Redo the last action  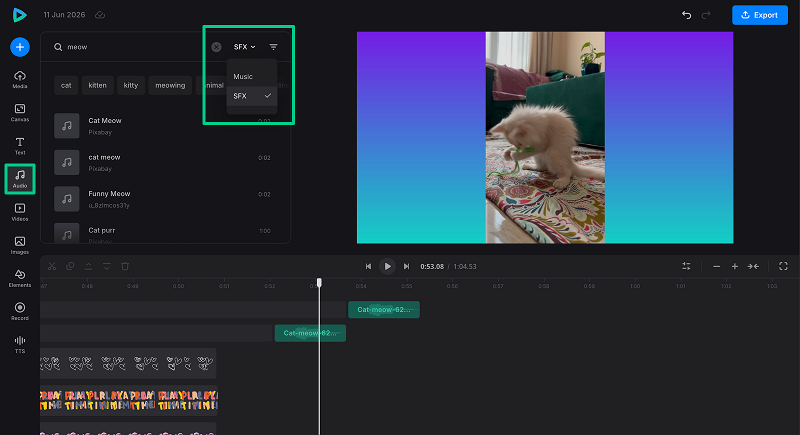706,15
